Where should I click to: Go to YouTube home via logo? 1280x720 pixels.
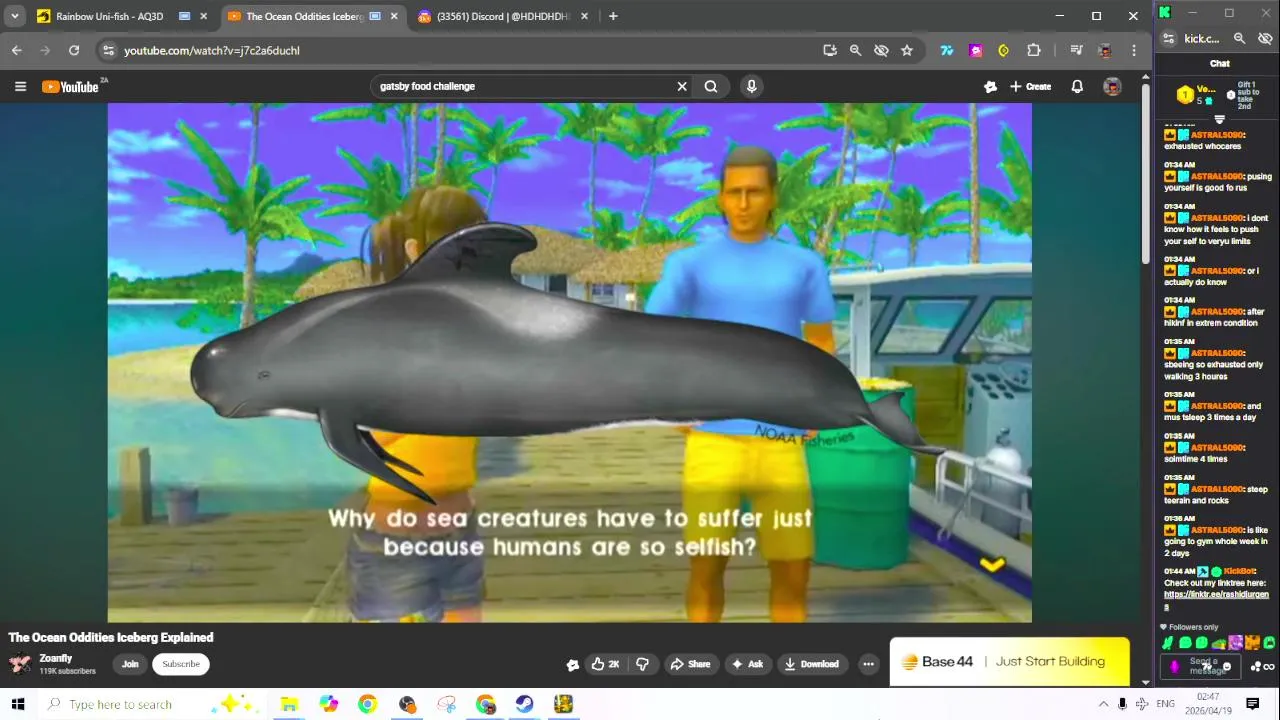70,87
